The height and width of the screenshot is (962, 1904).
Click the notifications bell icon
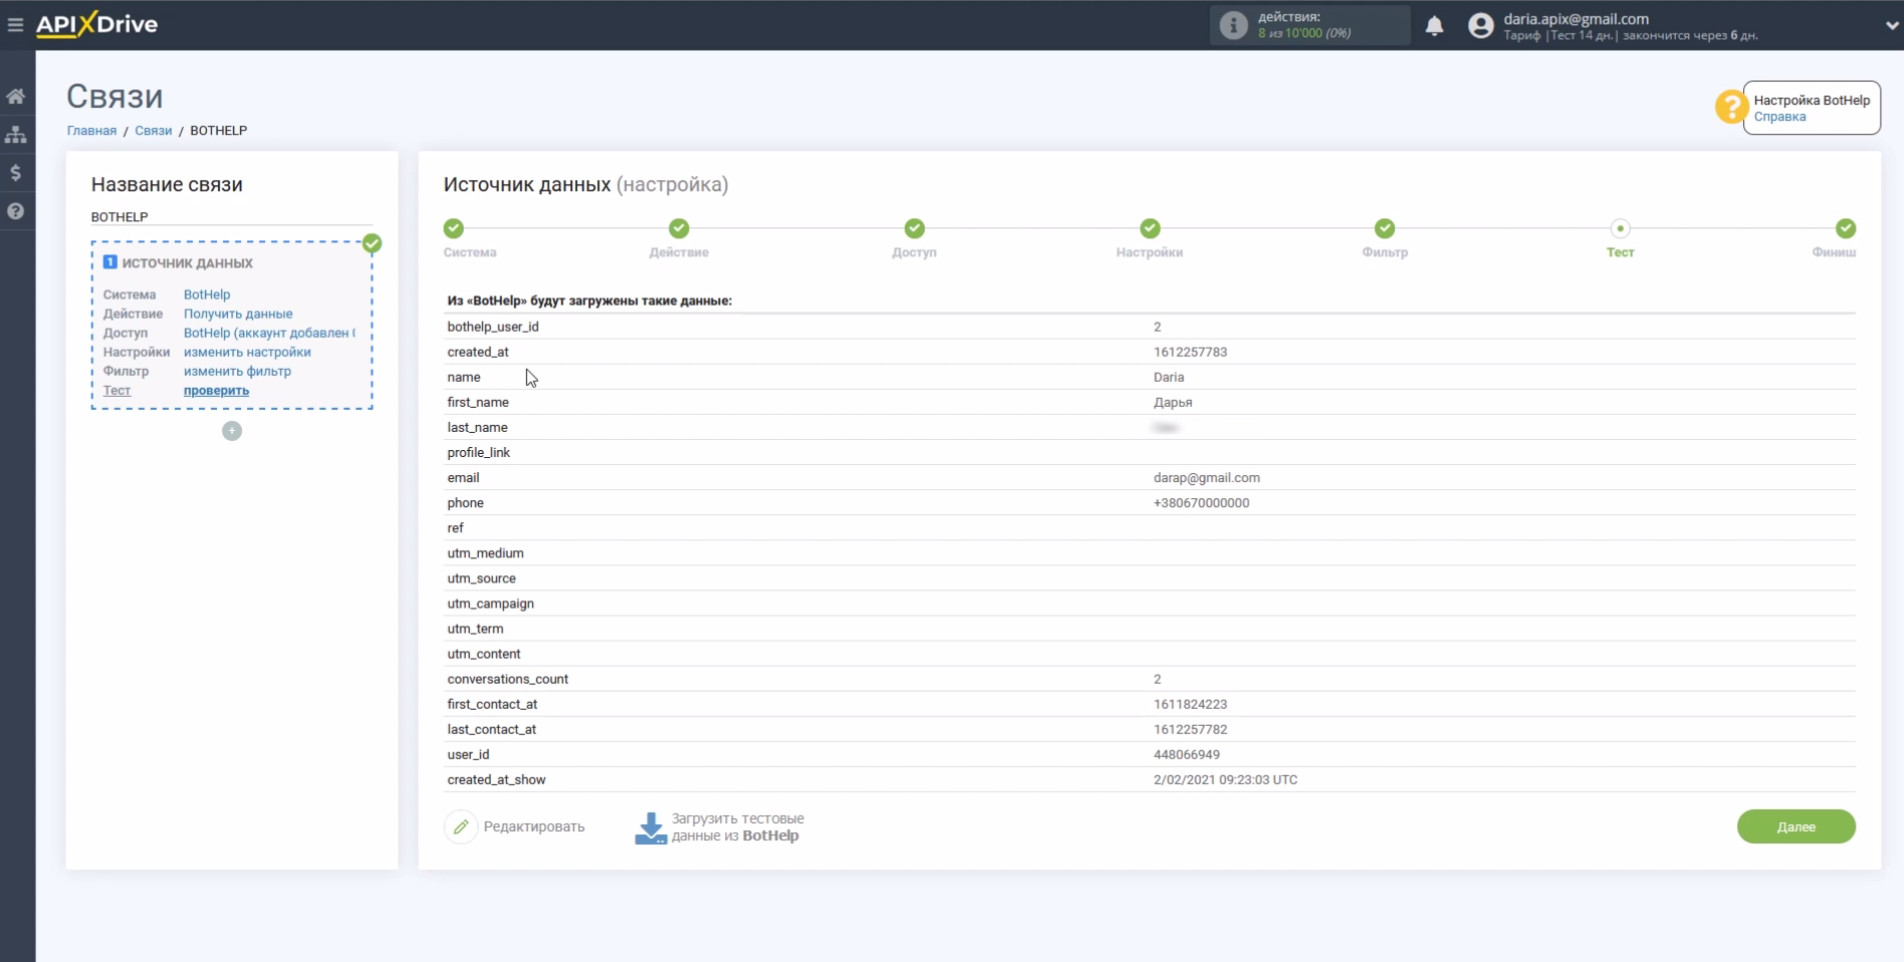point(1434,26)
